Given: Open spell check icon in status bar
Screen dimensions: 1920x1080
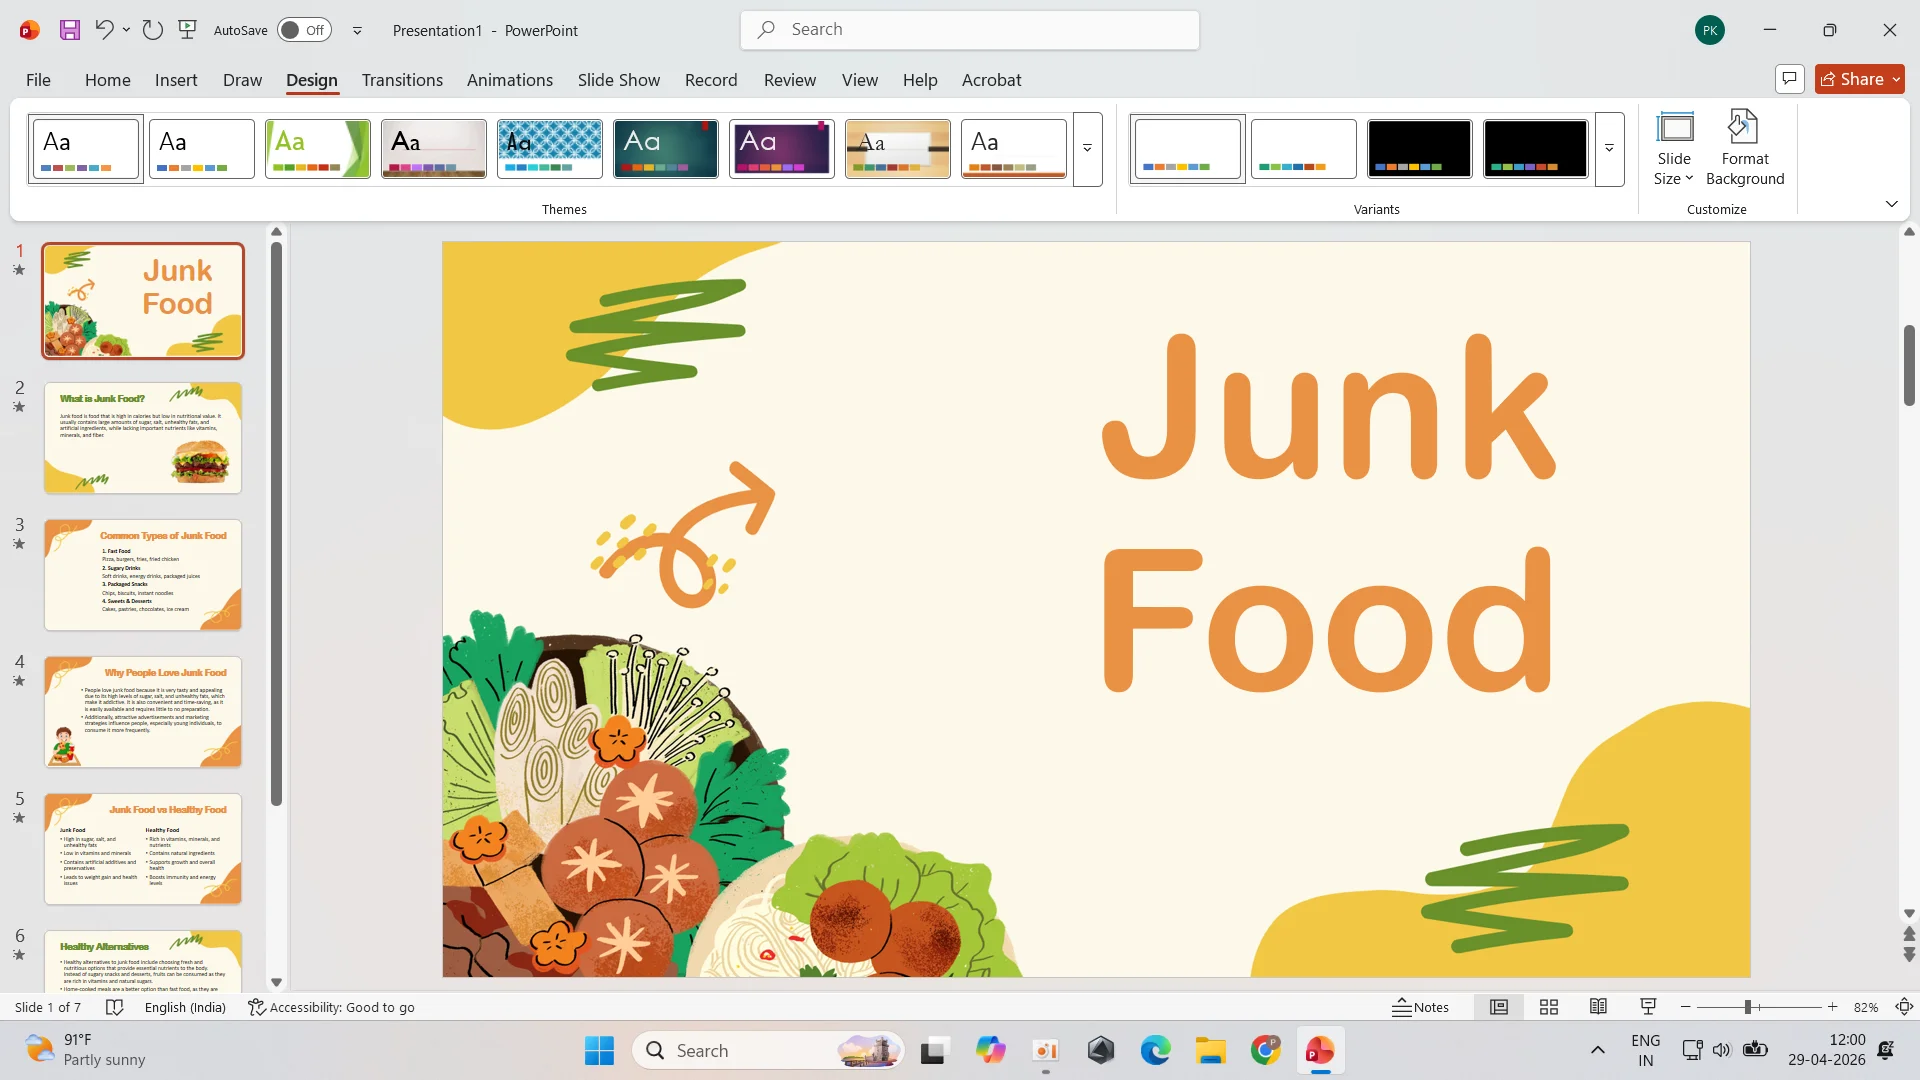Looking at the screenshot, I should (114, 1007).
